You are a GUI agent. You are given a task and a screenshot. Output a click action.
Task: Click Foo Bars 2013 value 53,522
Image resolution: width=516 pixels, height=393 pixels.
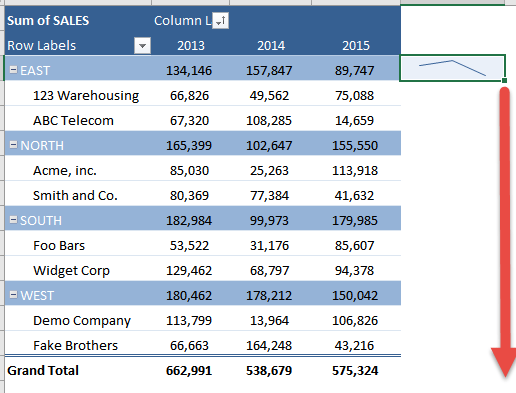coord(189,246)
